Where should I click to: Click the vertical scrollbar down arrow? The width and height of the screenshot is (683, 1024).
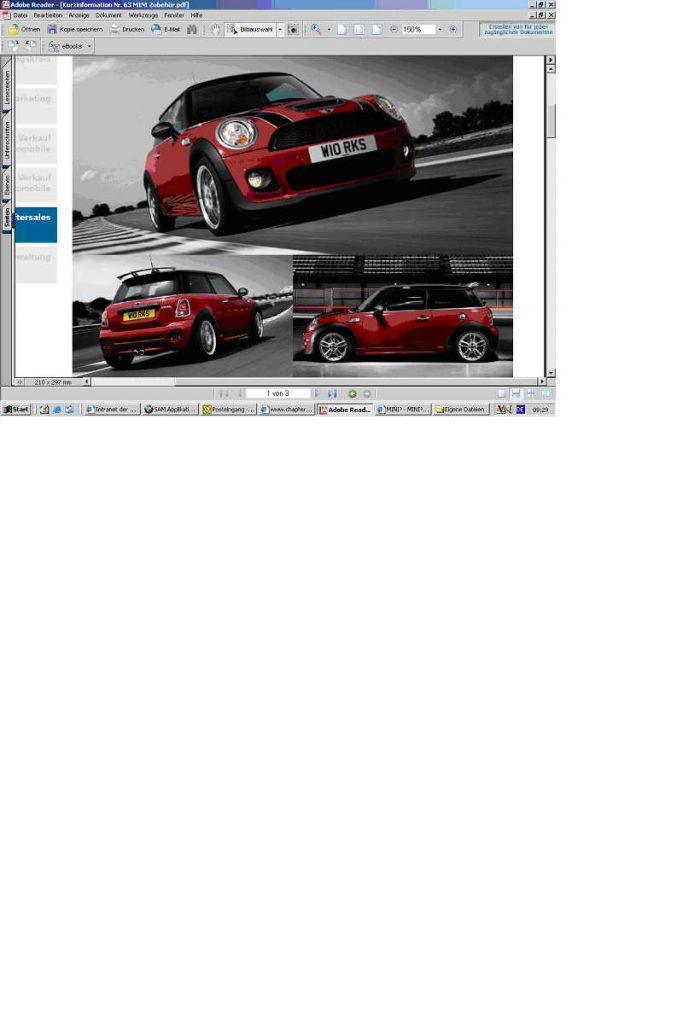(550, 373)
